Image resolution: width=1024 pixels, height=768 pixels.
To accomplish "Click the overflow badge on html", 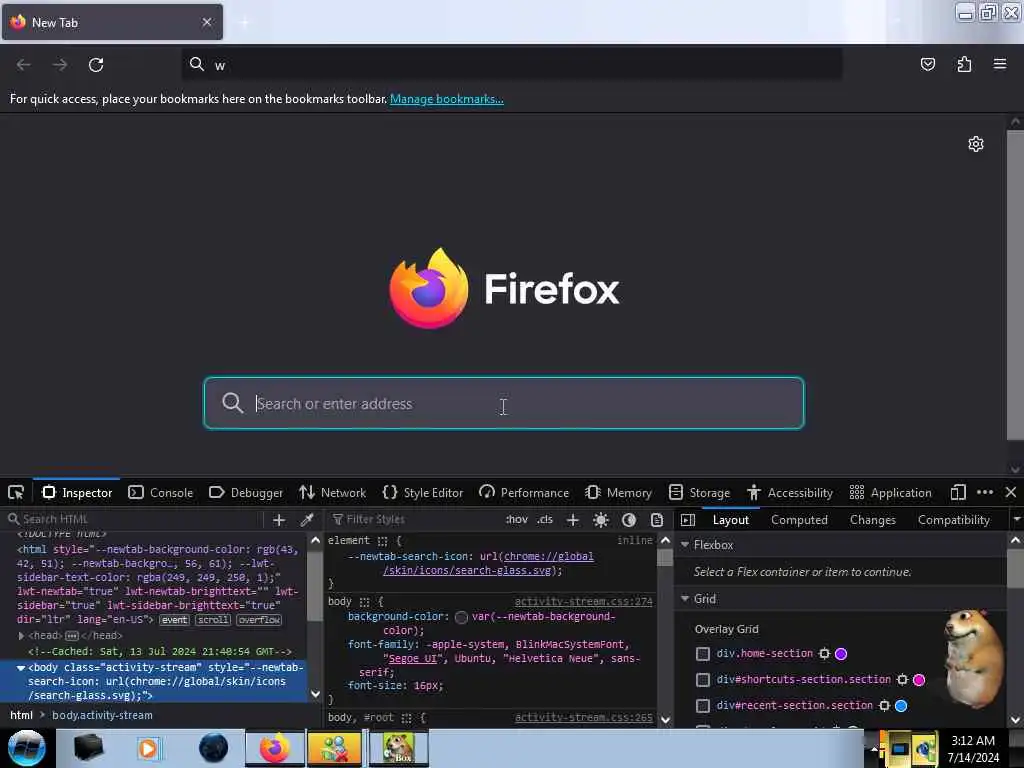I will (259, 620).
